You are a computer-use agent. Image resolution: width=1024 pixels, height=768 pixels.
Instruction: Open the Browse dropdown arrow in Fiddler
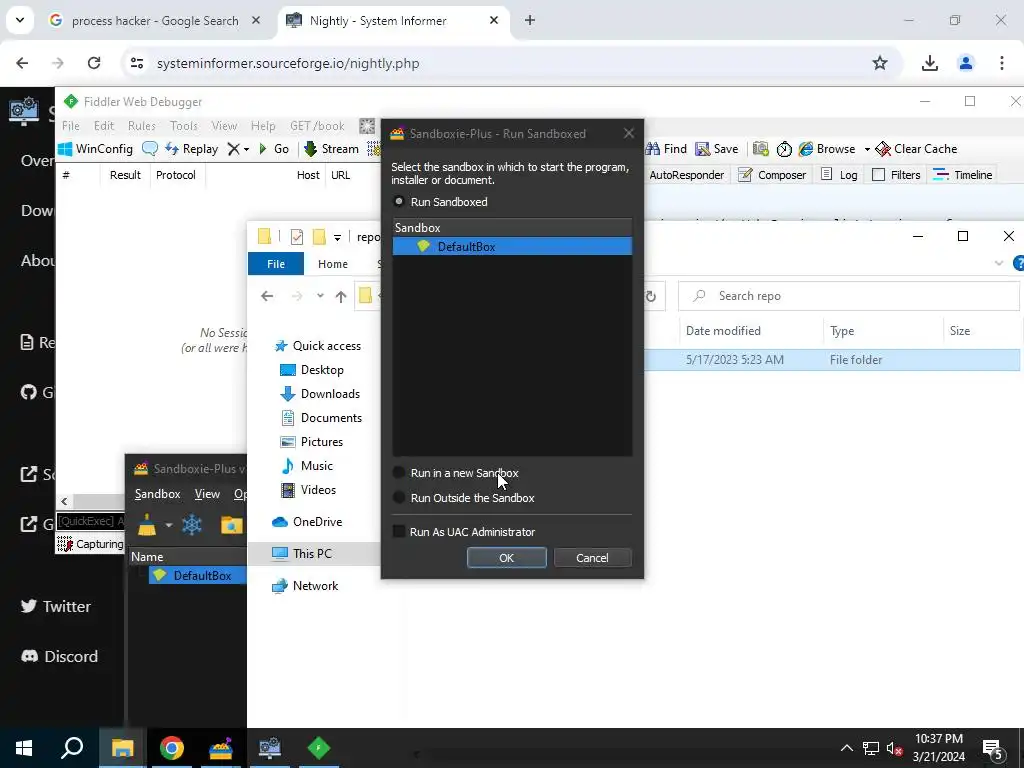[x=867, y=150]
